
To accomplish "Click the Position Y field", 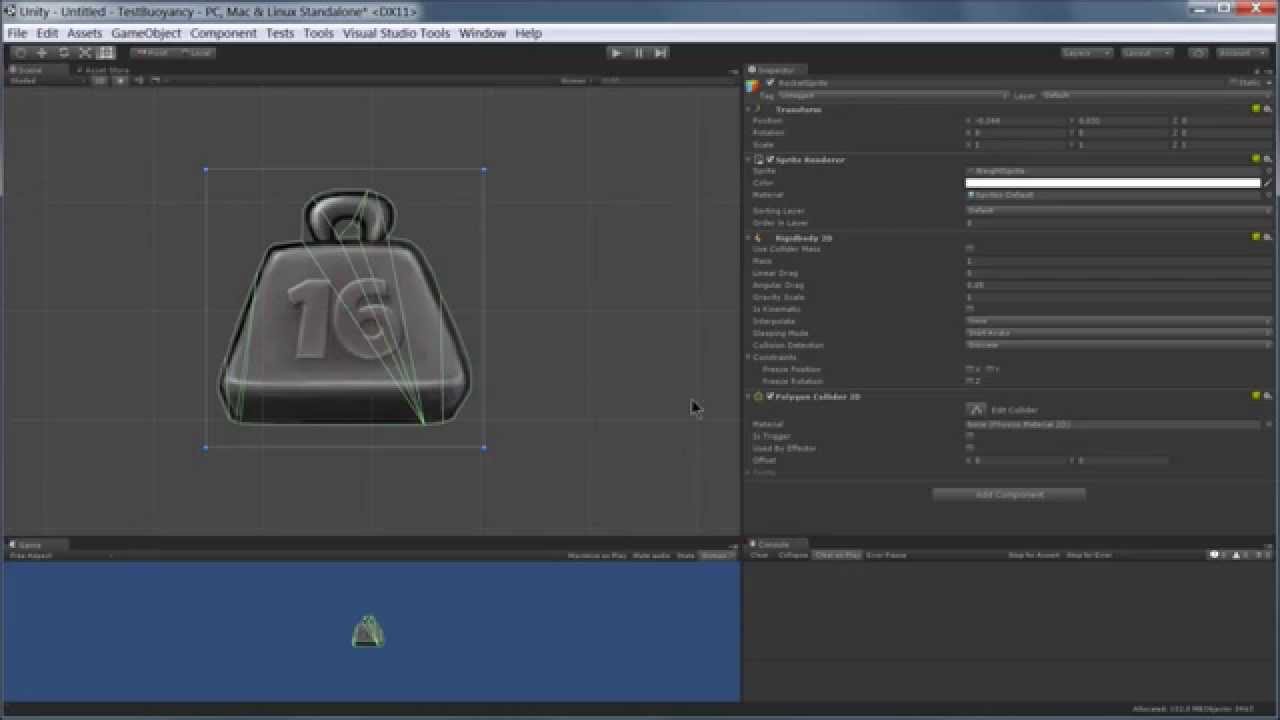I will 1123,121.
